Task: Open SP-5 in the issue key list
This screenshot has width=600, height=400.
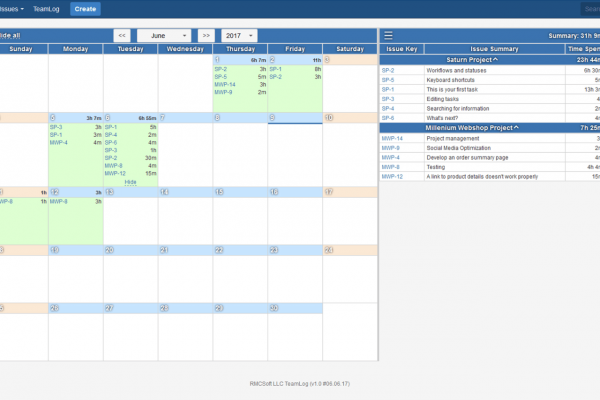Action: 388,80
